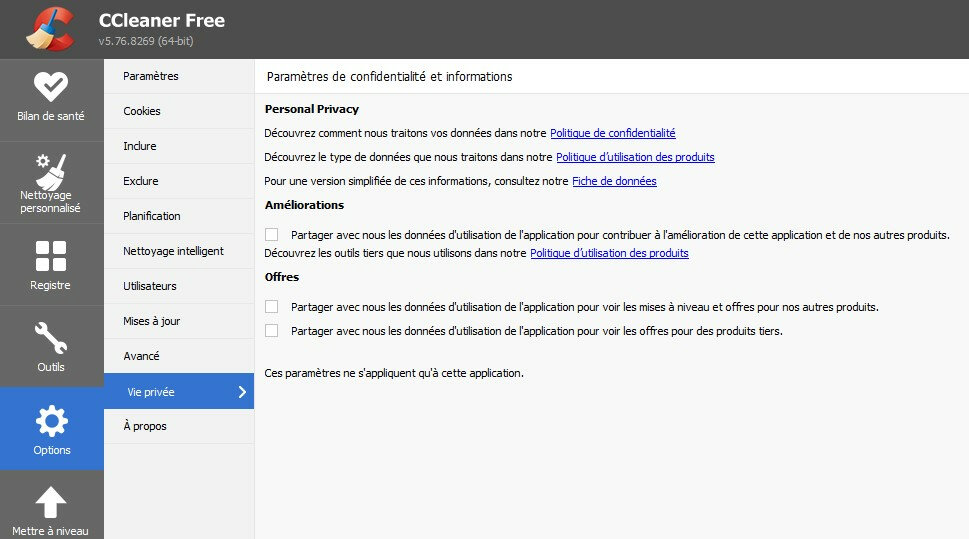Select the Nettoyage personnalisé broom icon
969x539 pixels.
coord(51,169)
